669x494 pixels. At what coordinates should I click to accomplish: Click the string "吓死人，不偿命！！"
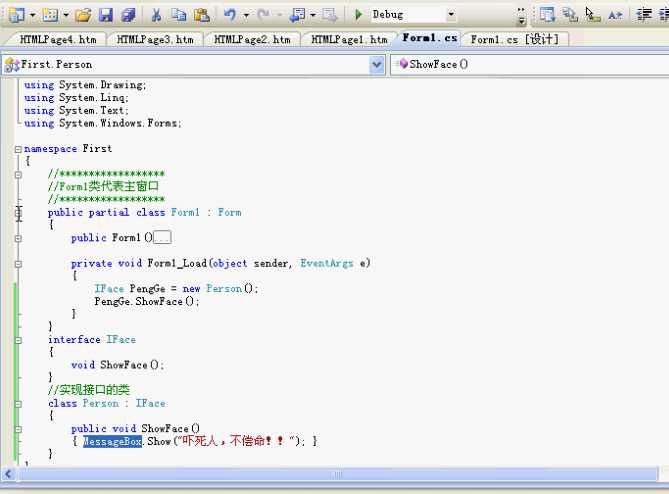(x=236, y=441)
